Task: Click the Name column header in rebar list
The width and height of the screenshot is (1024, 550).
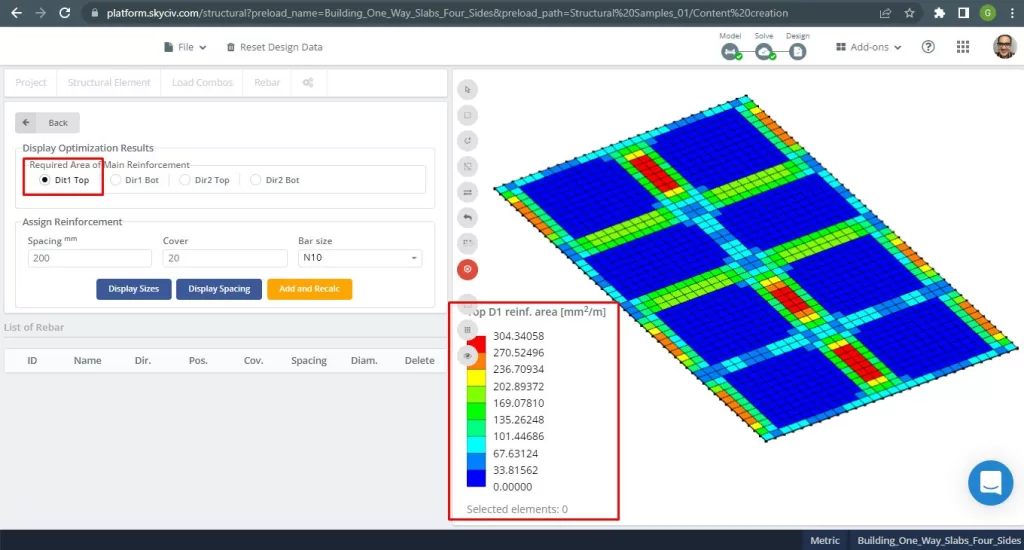Action: tap(88, 361)
